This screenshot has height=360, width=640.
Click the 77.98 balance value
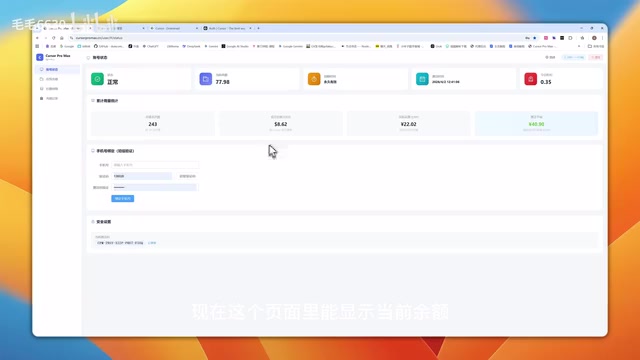click(222, 82)
